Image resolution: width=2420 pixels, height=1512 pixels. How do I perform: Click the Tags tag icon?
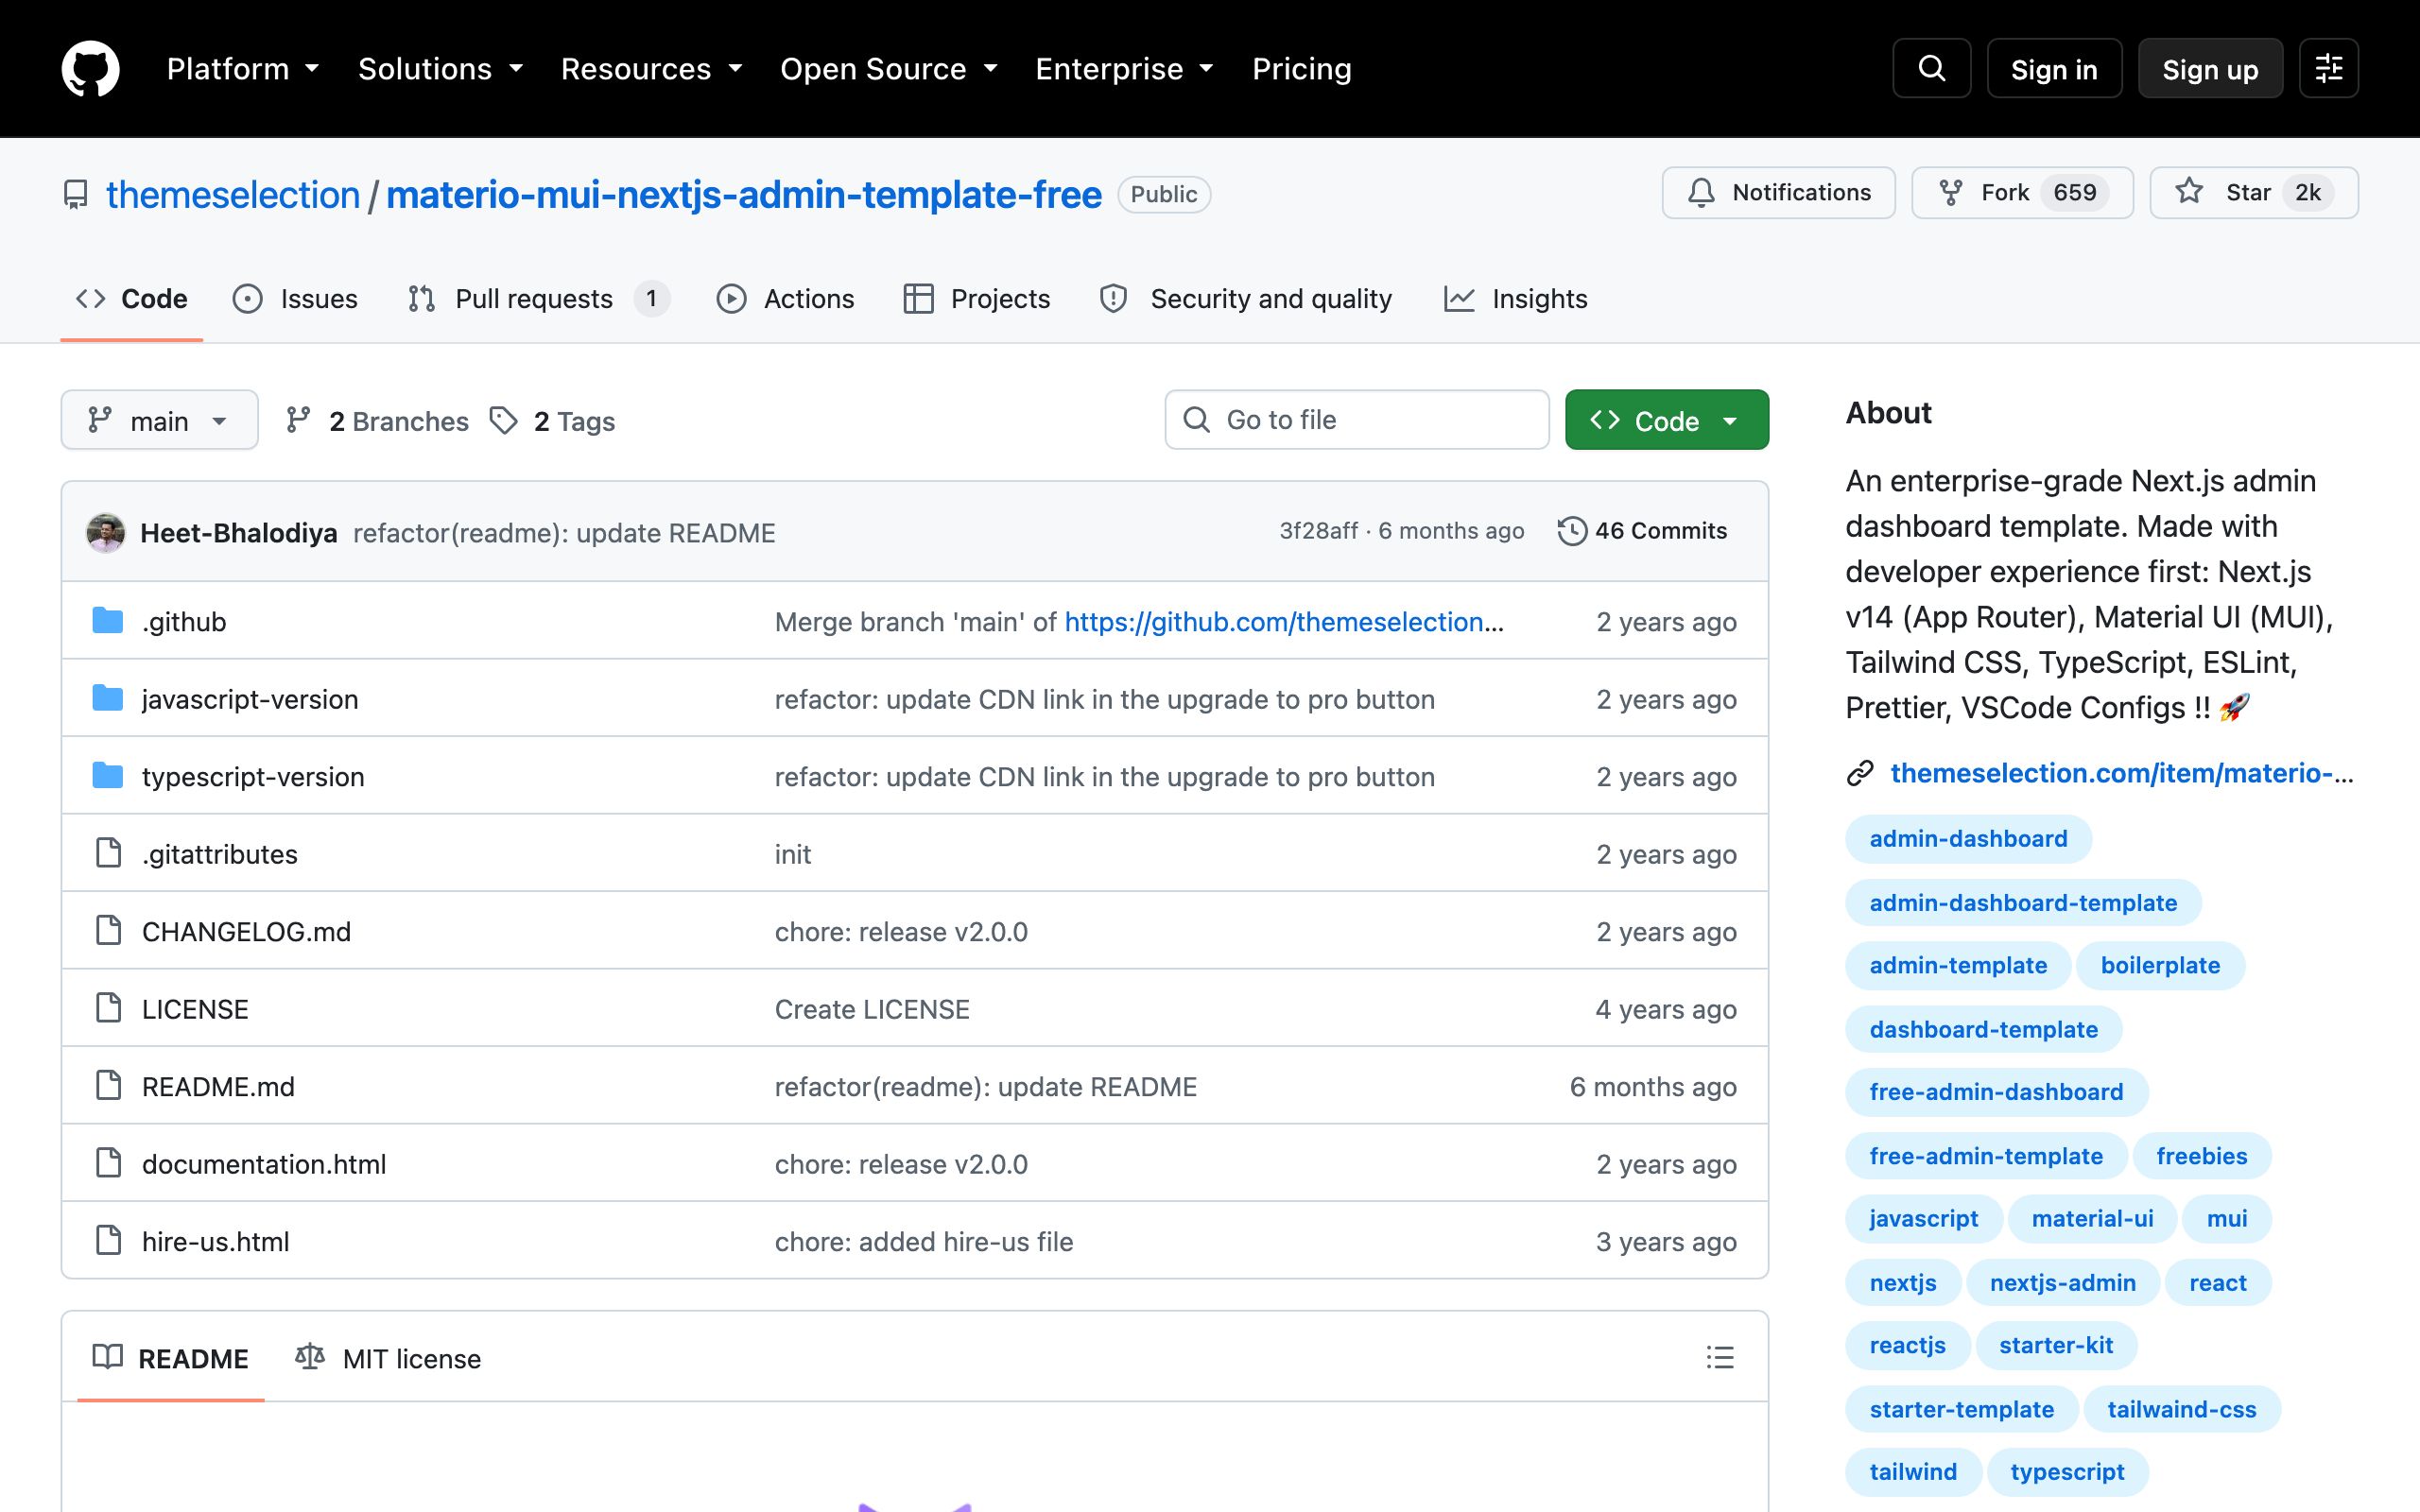503,420
